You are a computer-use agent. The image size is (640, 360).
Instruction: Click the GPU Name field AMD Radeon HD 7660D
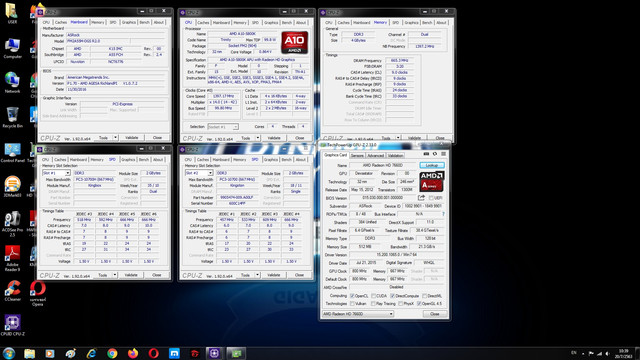[383, 165]
